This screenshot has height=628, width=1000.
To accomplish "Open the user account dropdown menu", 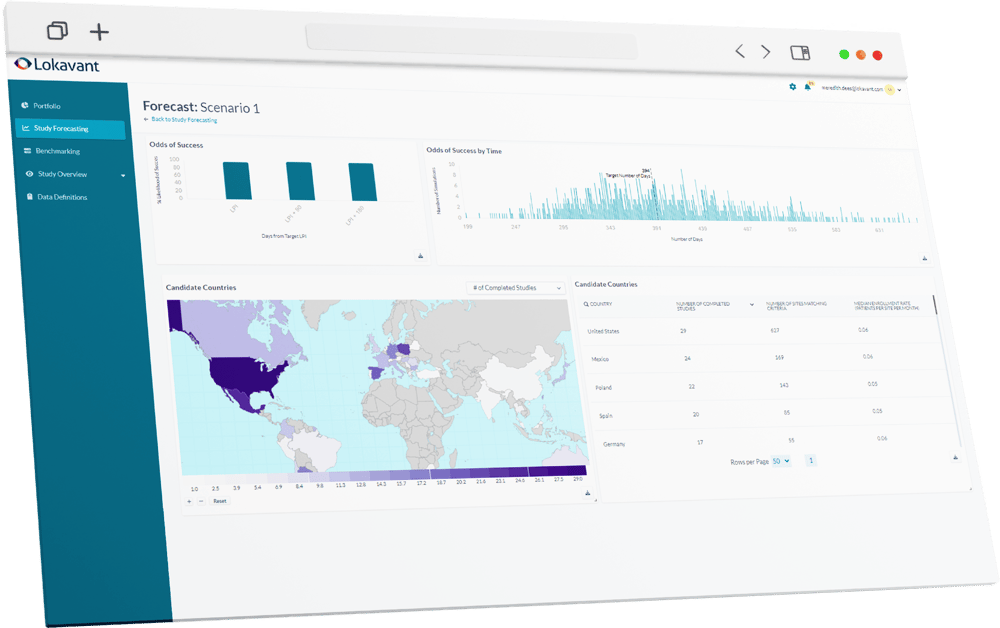I will coord(899,90).
